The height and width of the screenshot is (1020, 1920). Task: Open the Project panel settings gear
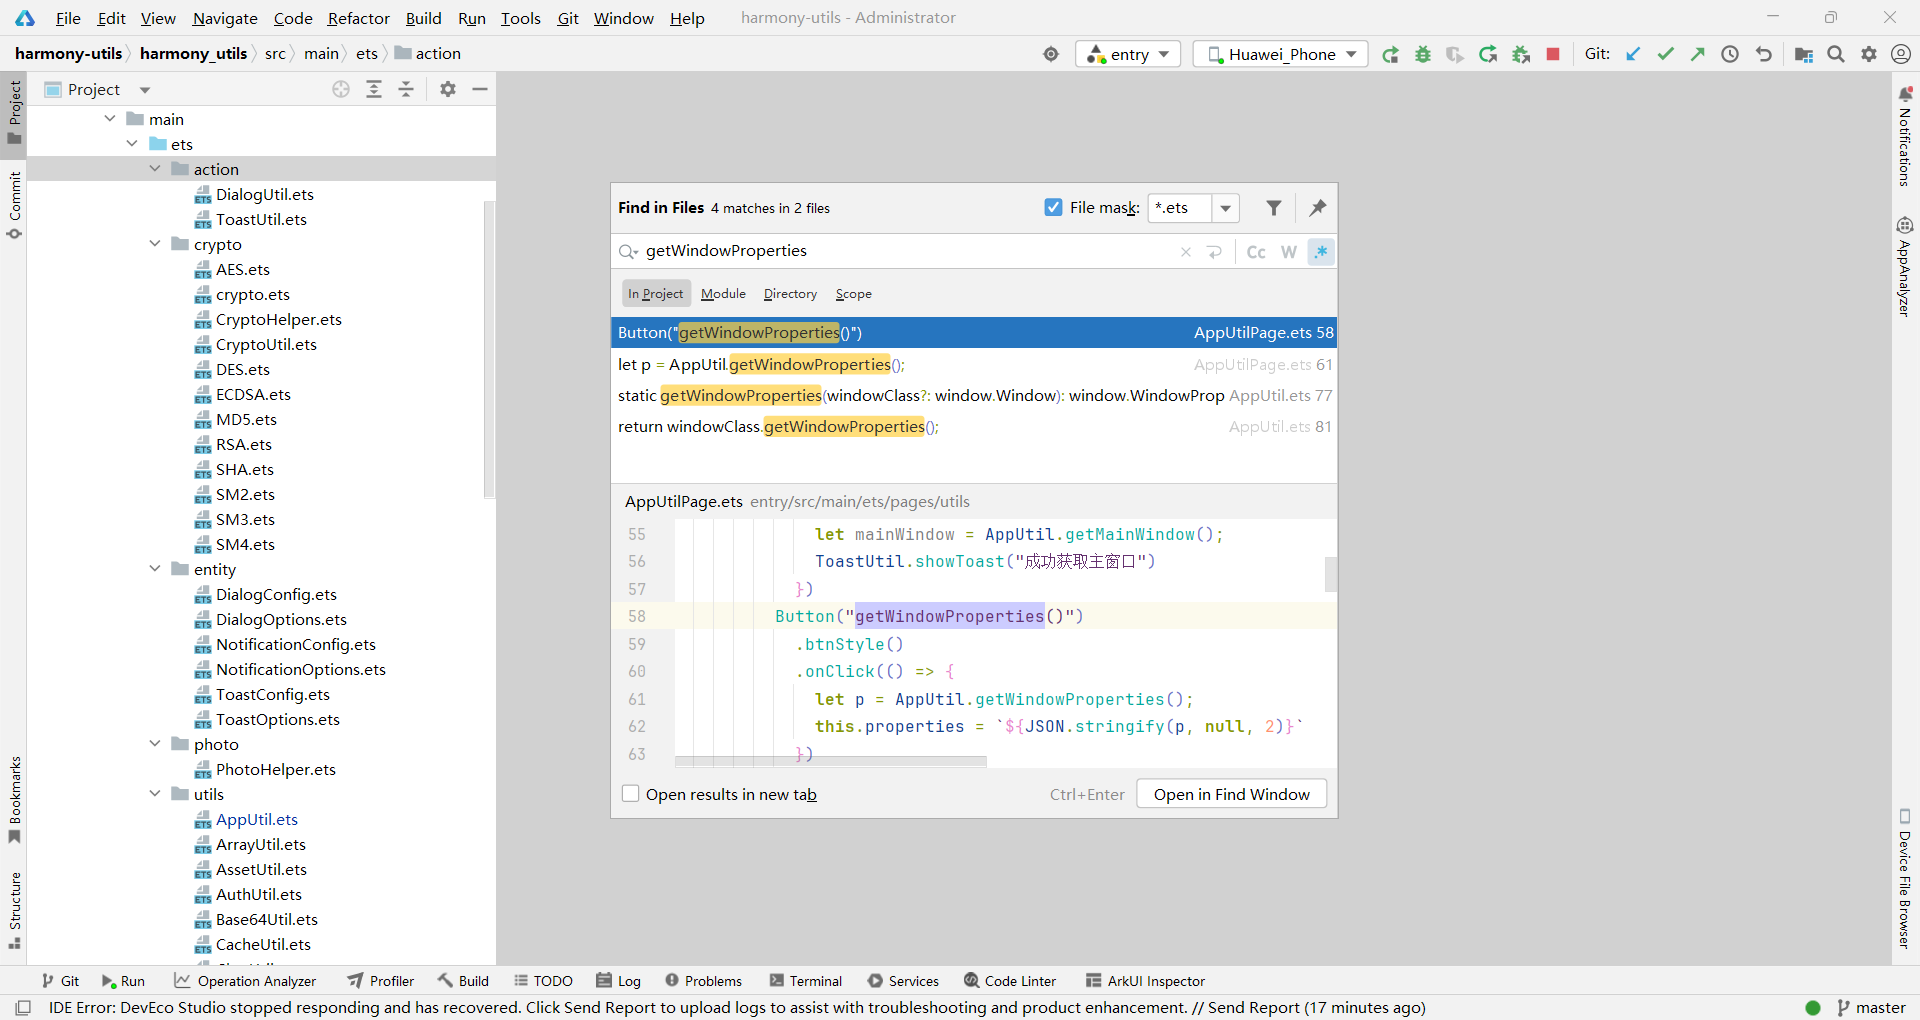tap(448, 89)
